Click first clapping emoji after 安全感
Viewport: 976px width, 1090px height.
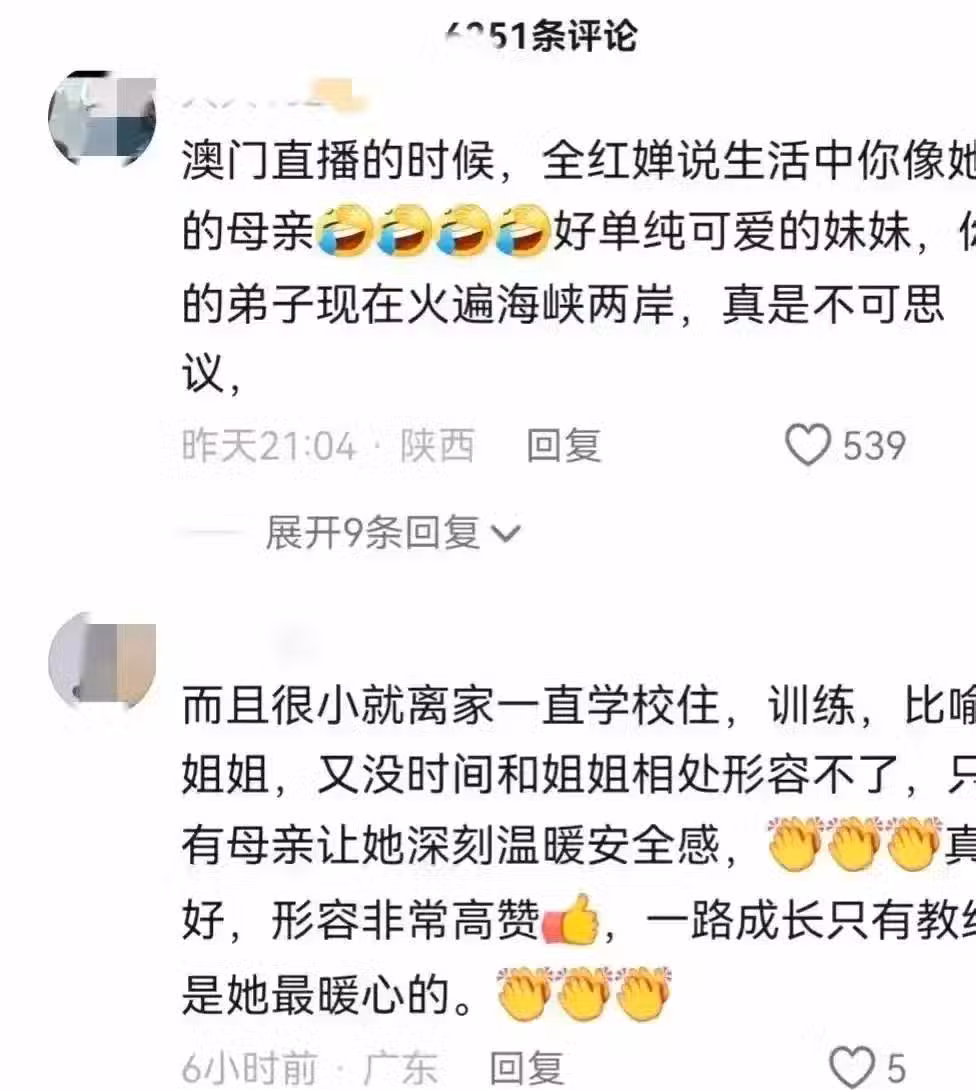click(x=795, y=844)
